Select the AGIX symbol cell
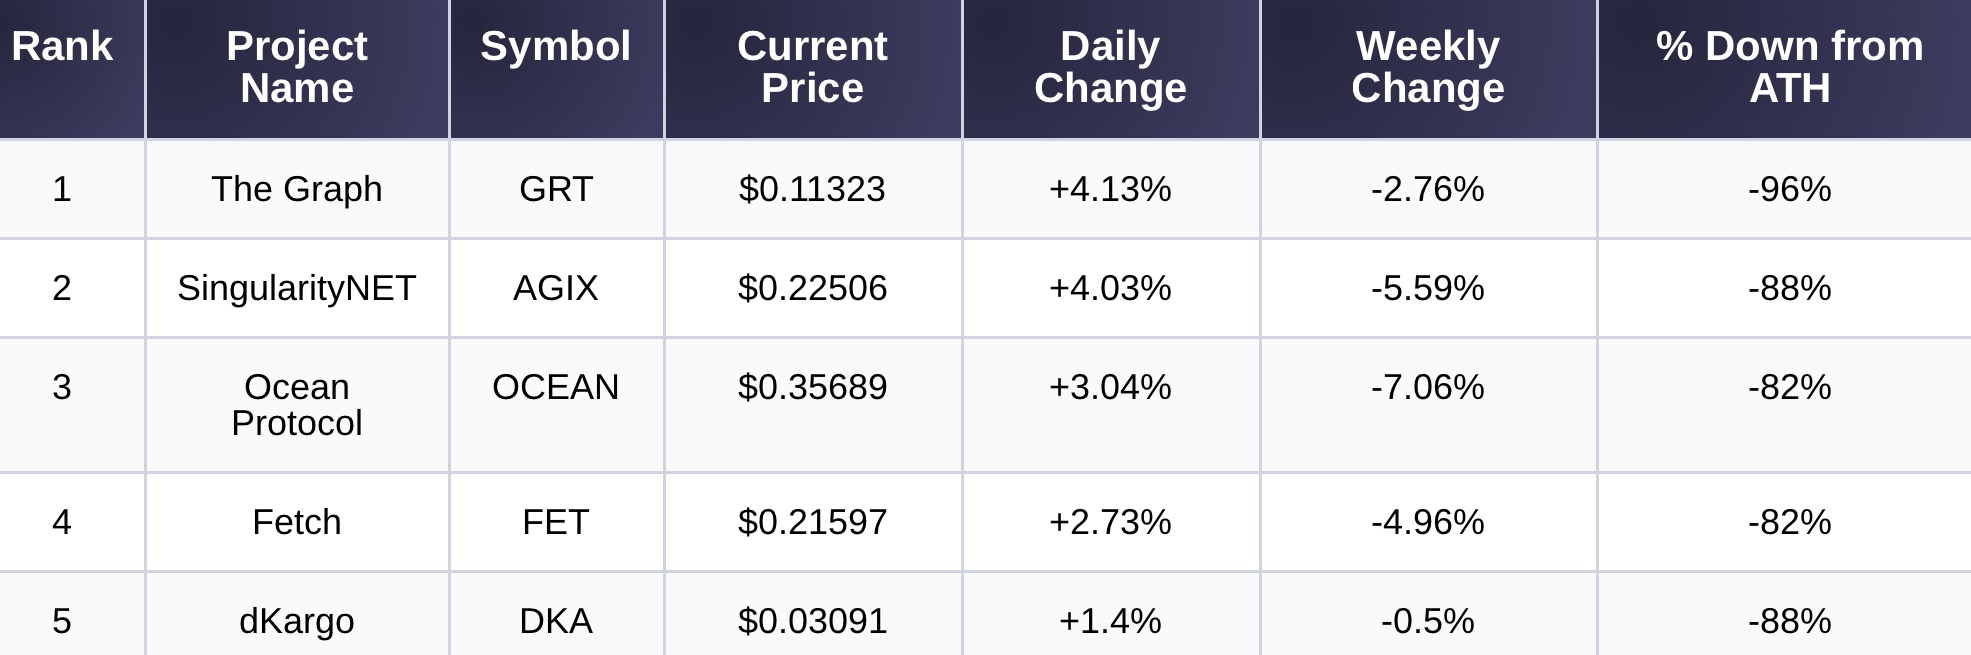Image resolution: width=1971 pixels, height=655 pixels. pyautogui.click(x=556, y=288)
